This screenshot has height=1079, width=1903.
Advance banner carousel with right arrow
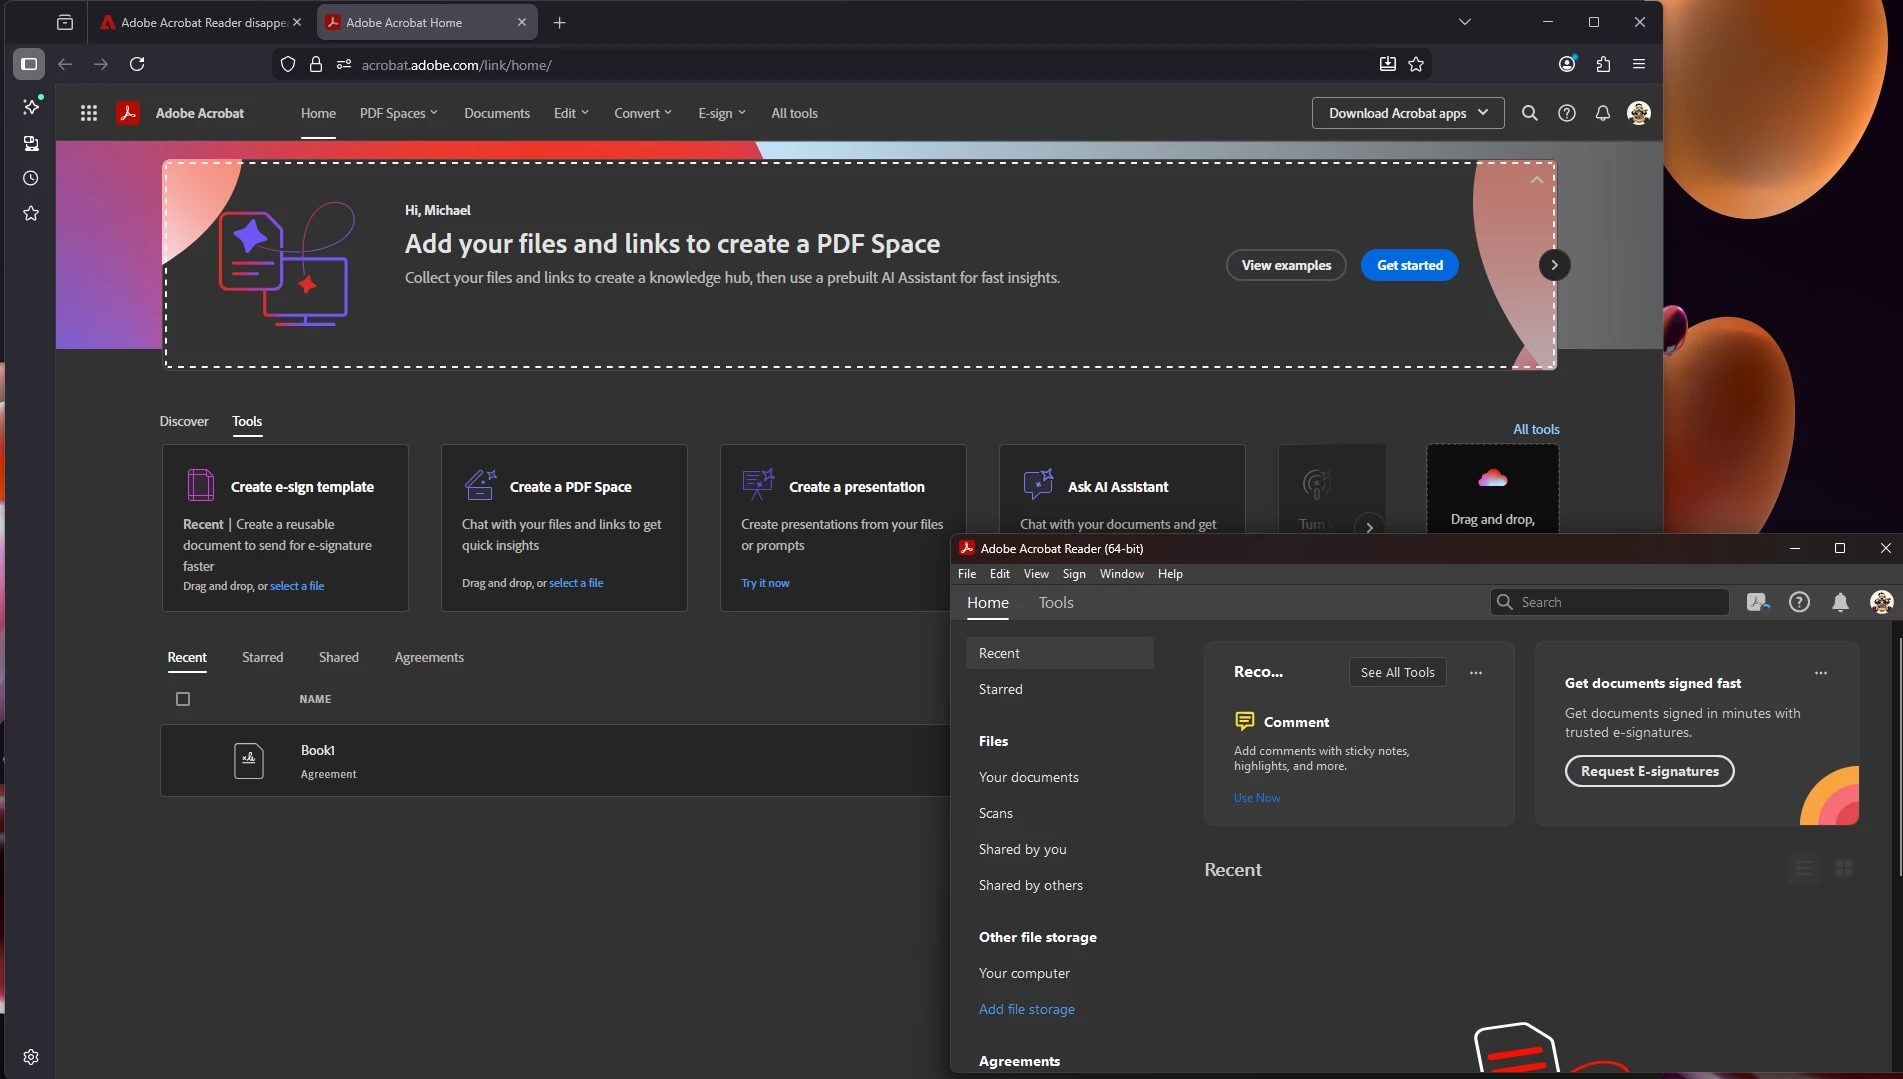[1554, 265]
